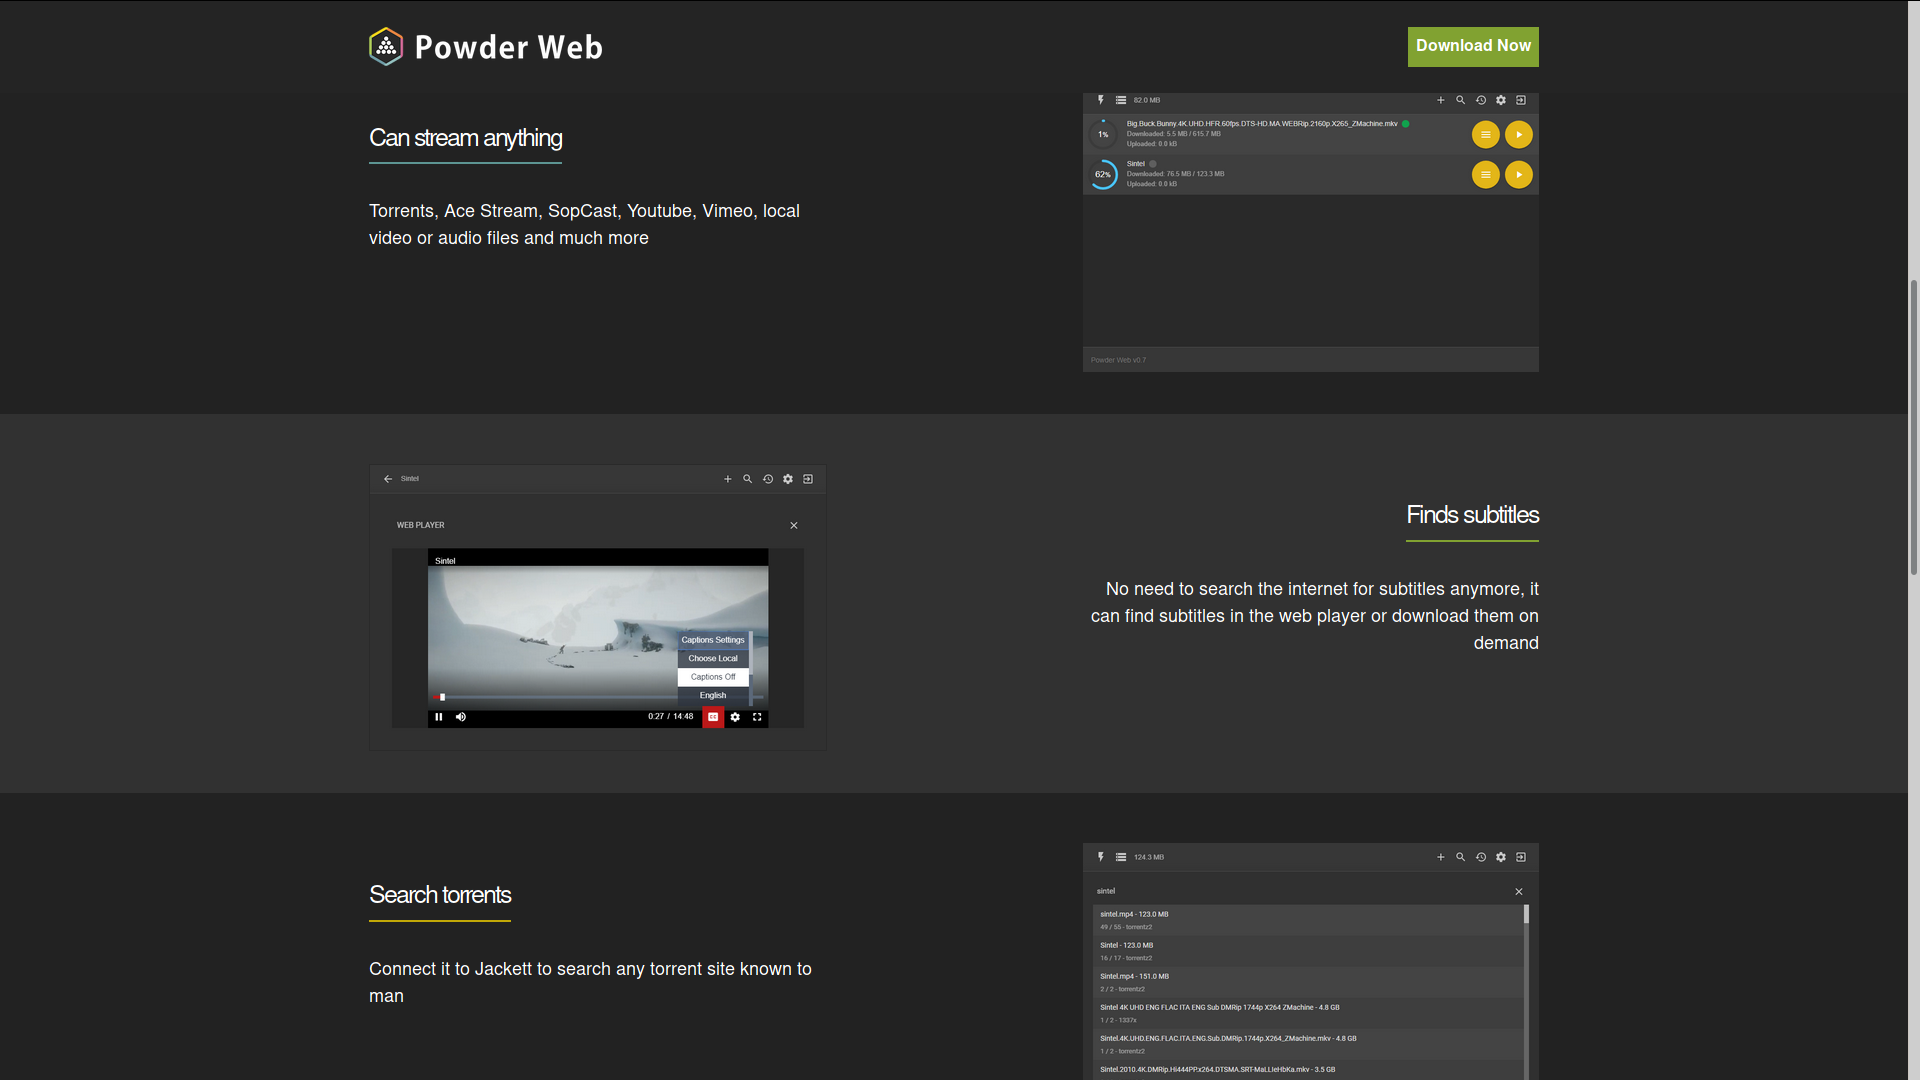Click the Download Now button
The width and height of the screenshot is (1920, 1080).
pos(1472,47)
